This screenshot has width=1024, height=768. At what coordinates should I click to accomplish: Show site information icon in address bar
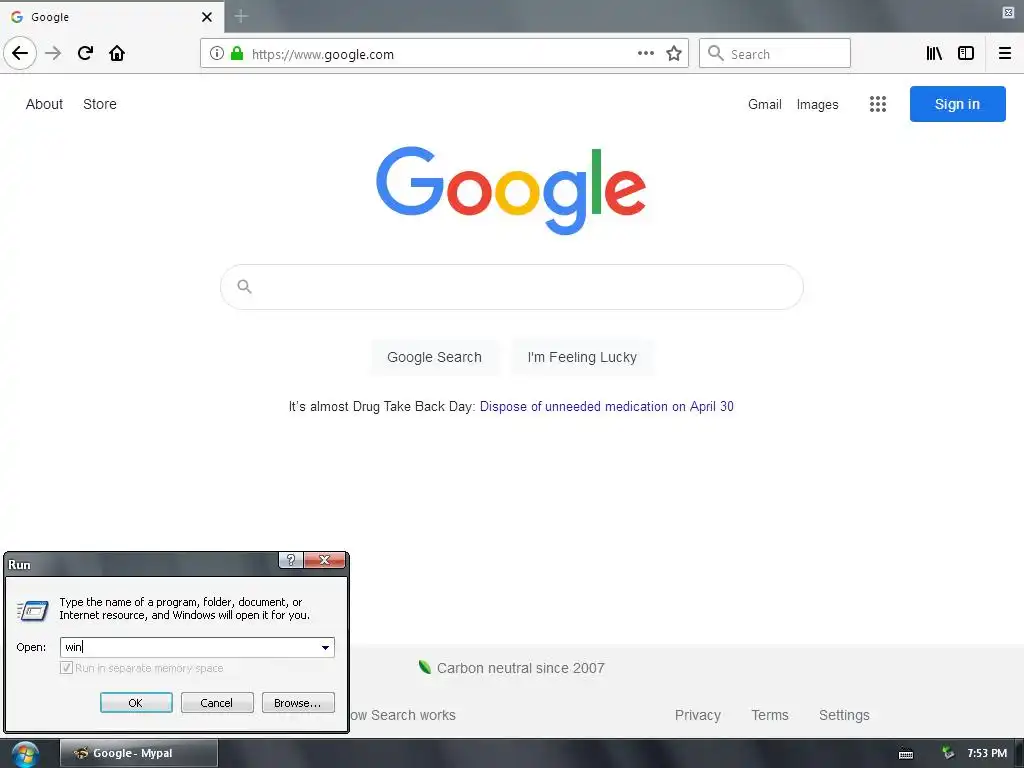[217, 54]
